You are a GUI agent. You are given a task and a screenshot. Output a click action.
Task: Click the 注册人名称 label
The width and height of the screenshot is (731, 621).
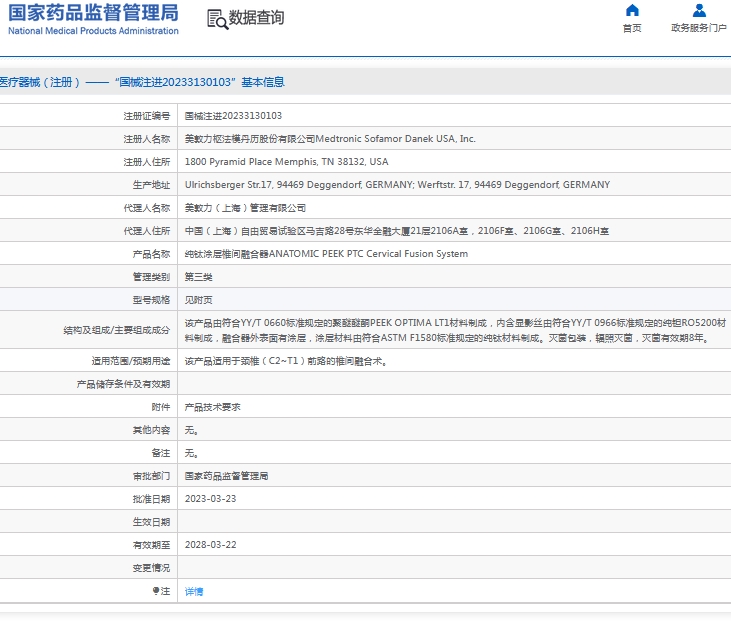tap(146, 138)
